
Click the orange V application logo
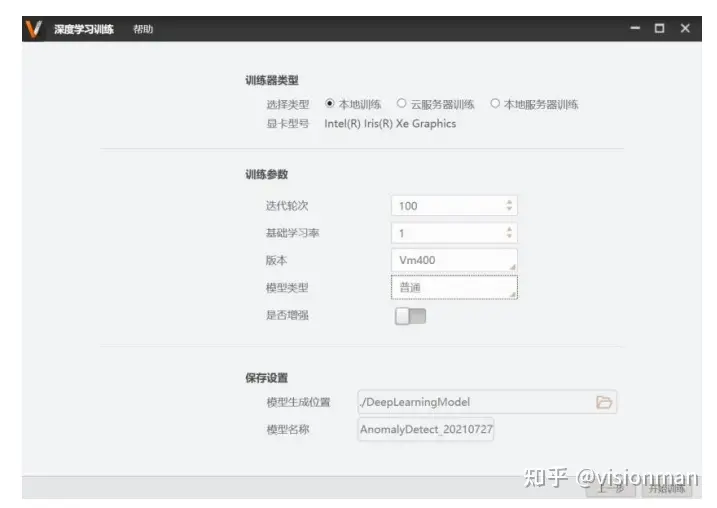[x=33, y=29]
